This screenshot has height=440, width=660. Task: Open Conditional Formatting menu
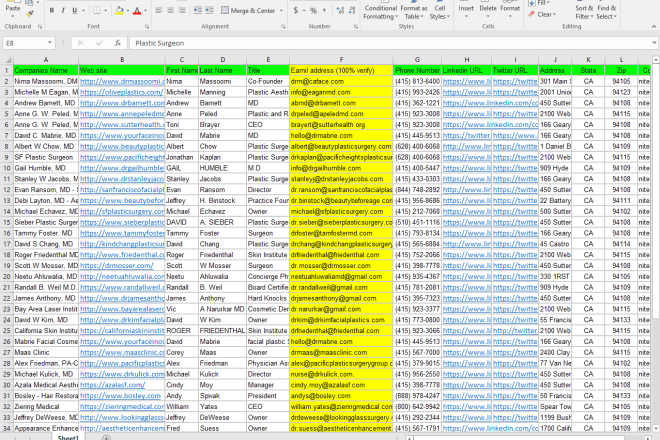click(381, 12)
